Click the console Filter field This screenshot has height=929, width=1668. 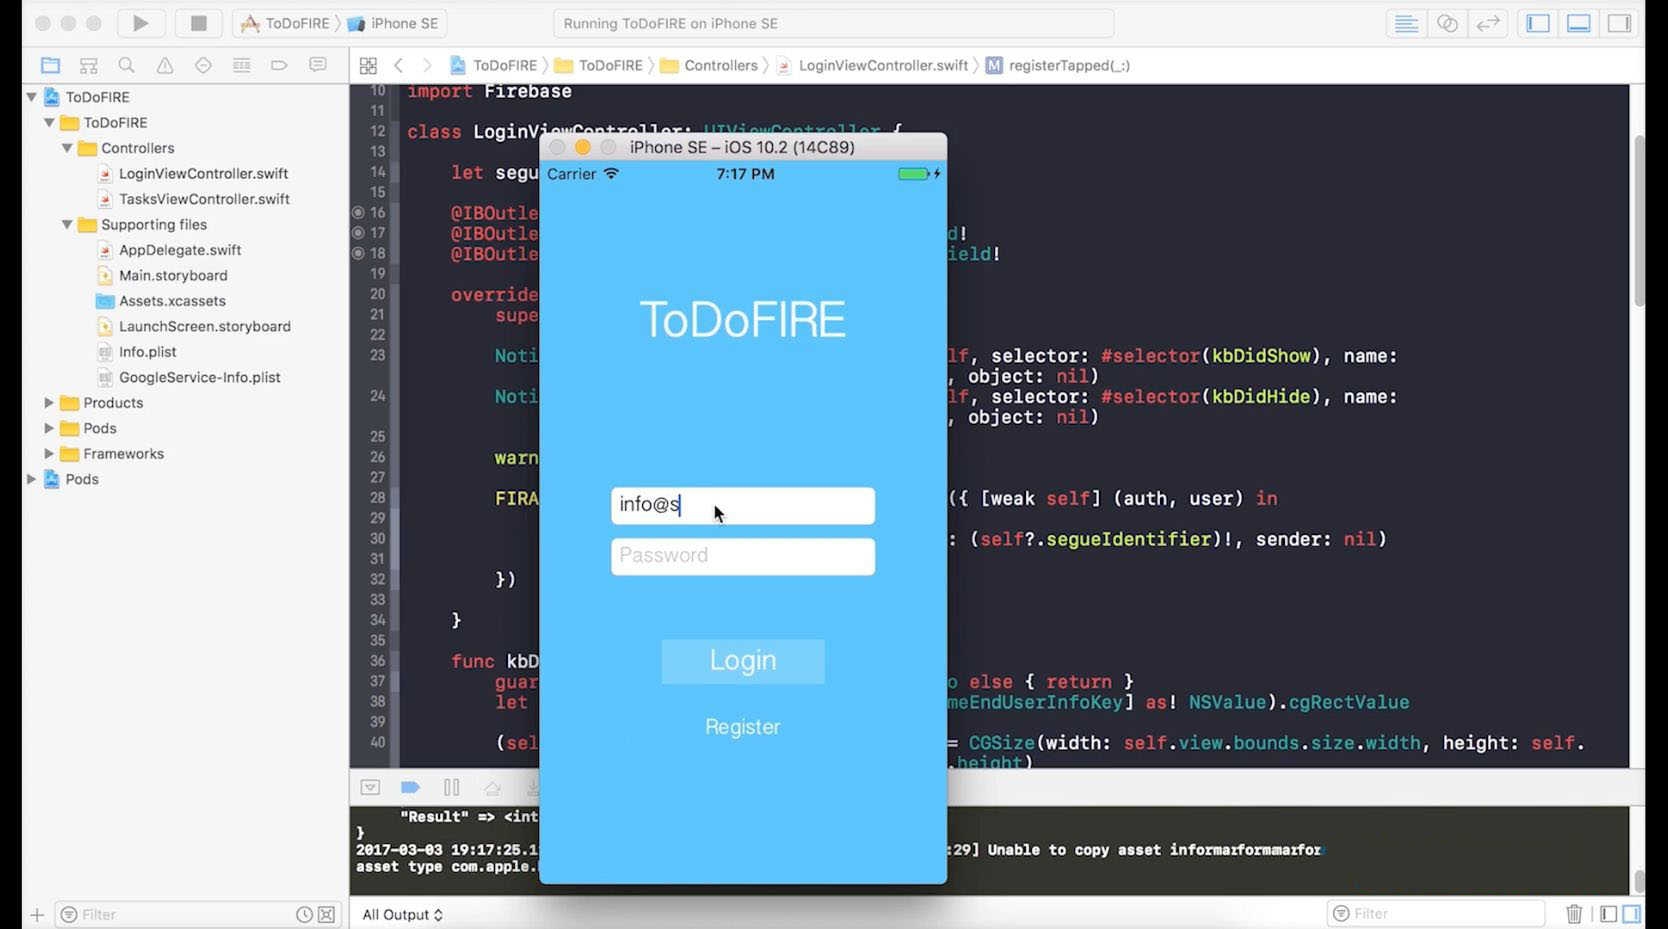click(x=1436, y=913)
